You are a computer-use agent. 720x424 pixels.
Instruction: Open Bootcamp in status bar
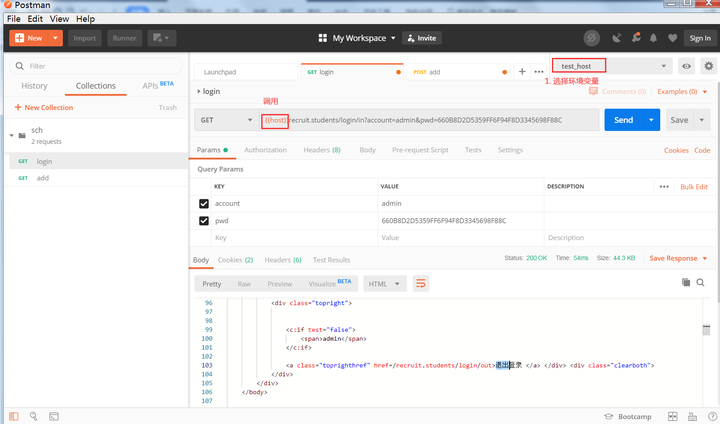[x=628, y=417]
